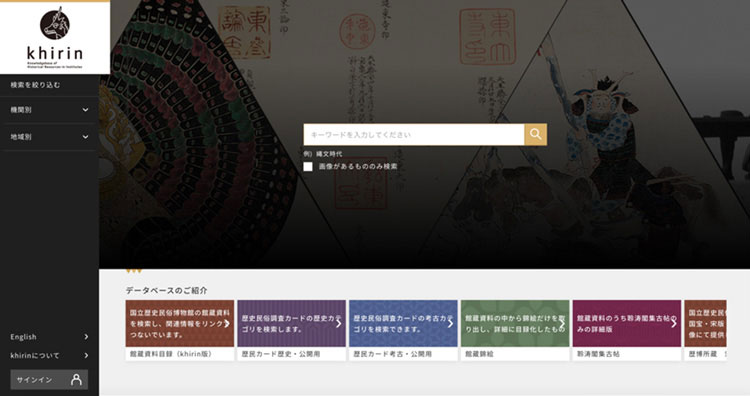Click arrow on blue 考古カテゴリ card
The height and width of the screenshot is (396, 750).
450,324
